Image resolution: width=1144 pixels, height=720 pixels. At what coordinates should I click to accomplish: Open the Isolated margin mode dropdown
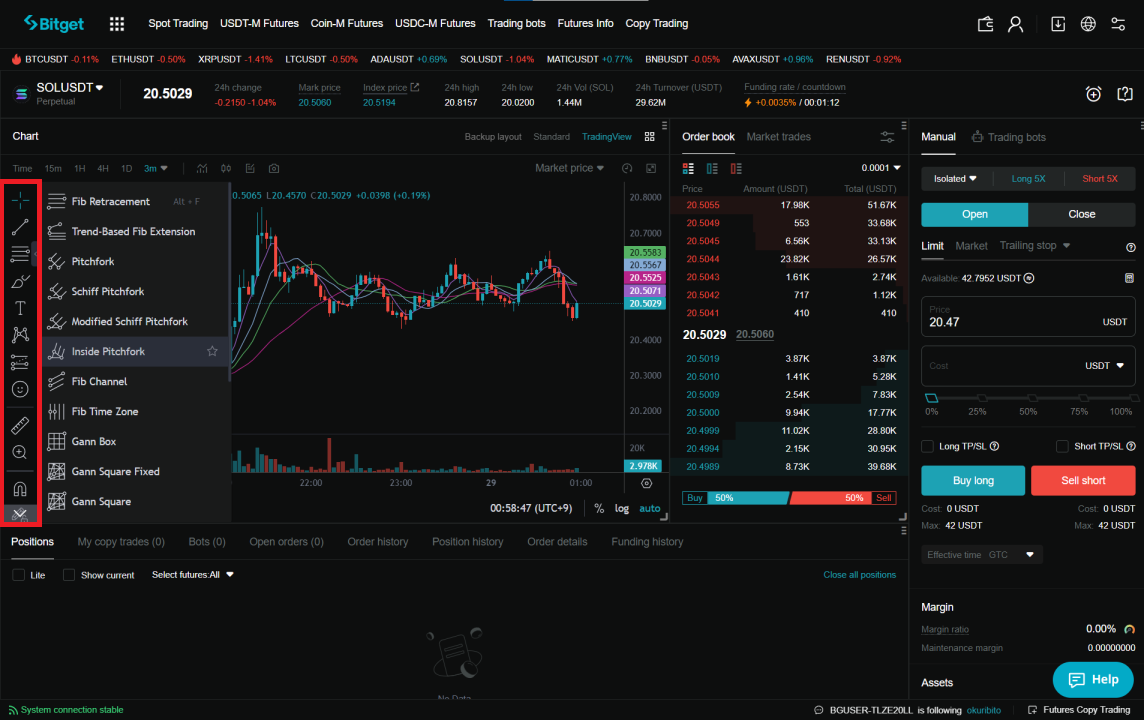[955, 179]
